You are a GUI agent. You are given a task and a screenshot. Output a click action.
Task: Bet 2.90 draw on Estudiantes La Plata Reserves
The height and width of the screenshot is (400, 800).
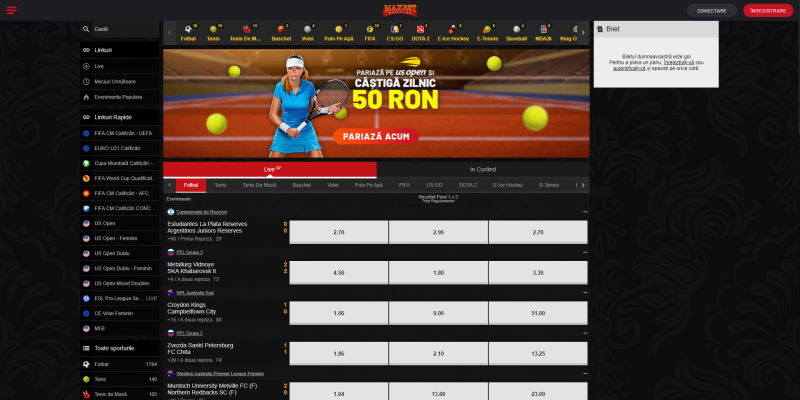coord(438,232)
